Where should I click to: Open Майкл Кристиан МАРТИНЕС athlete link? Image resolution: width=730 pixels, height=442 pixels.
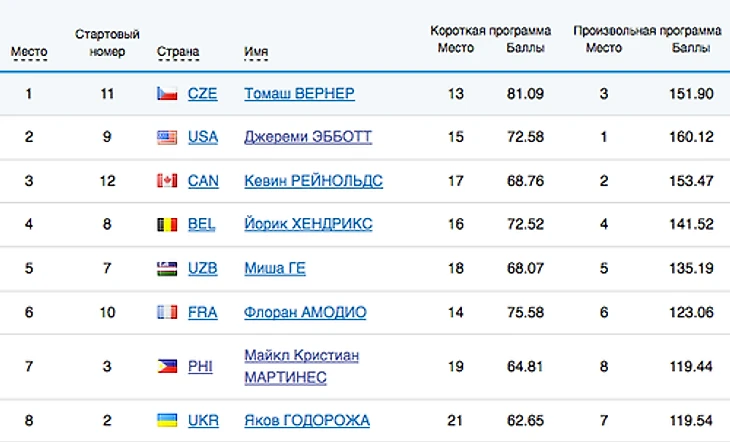(301, 366)
